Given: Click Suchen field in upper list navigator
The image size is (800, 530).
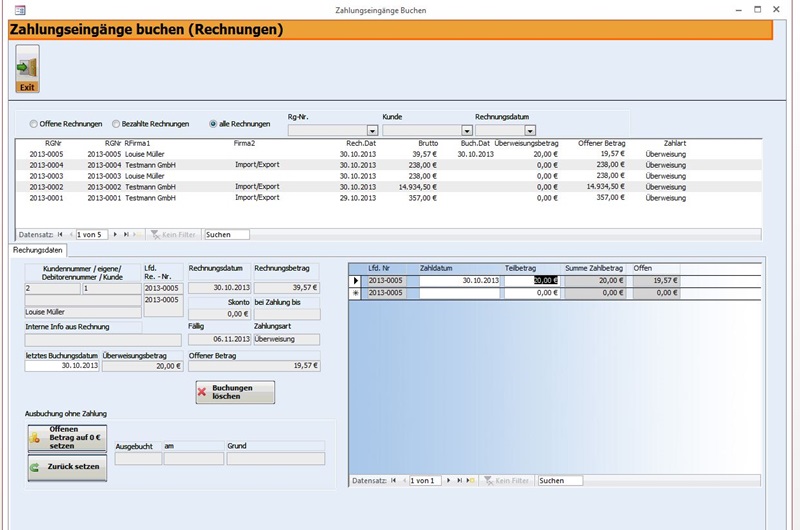Looking at the screenshot, I should click(227, 235).
